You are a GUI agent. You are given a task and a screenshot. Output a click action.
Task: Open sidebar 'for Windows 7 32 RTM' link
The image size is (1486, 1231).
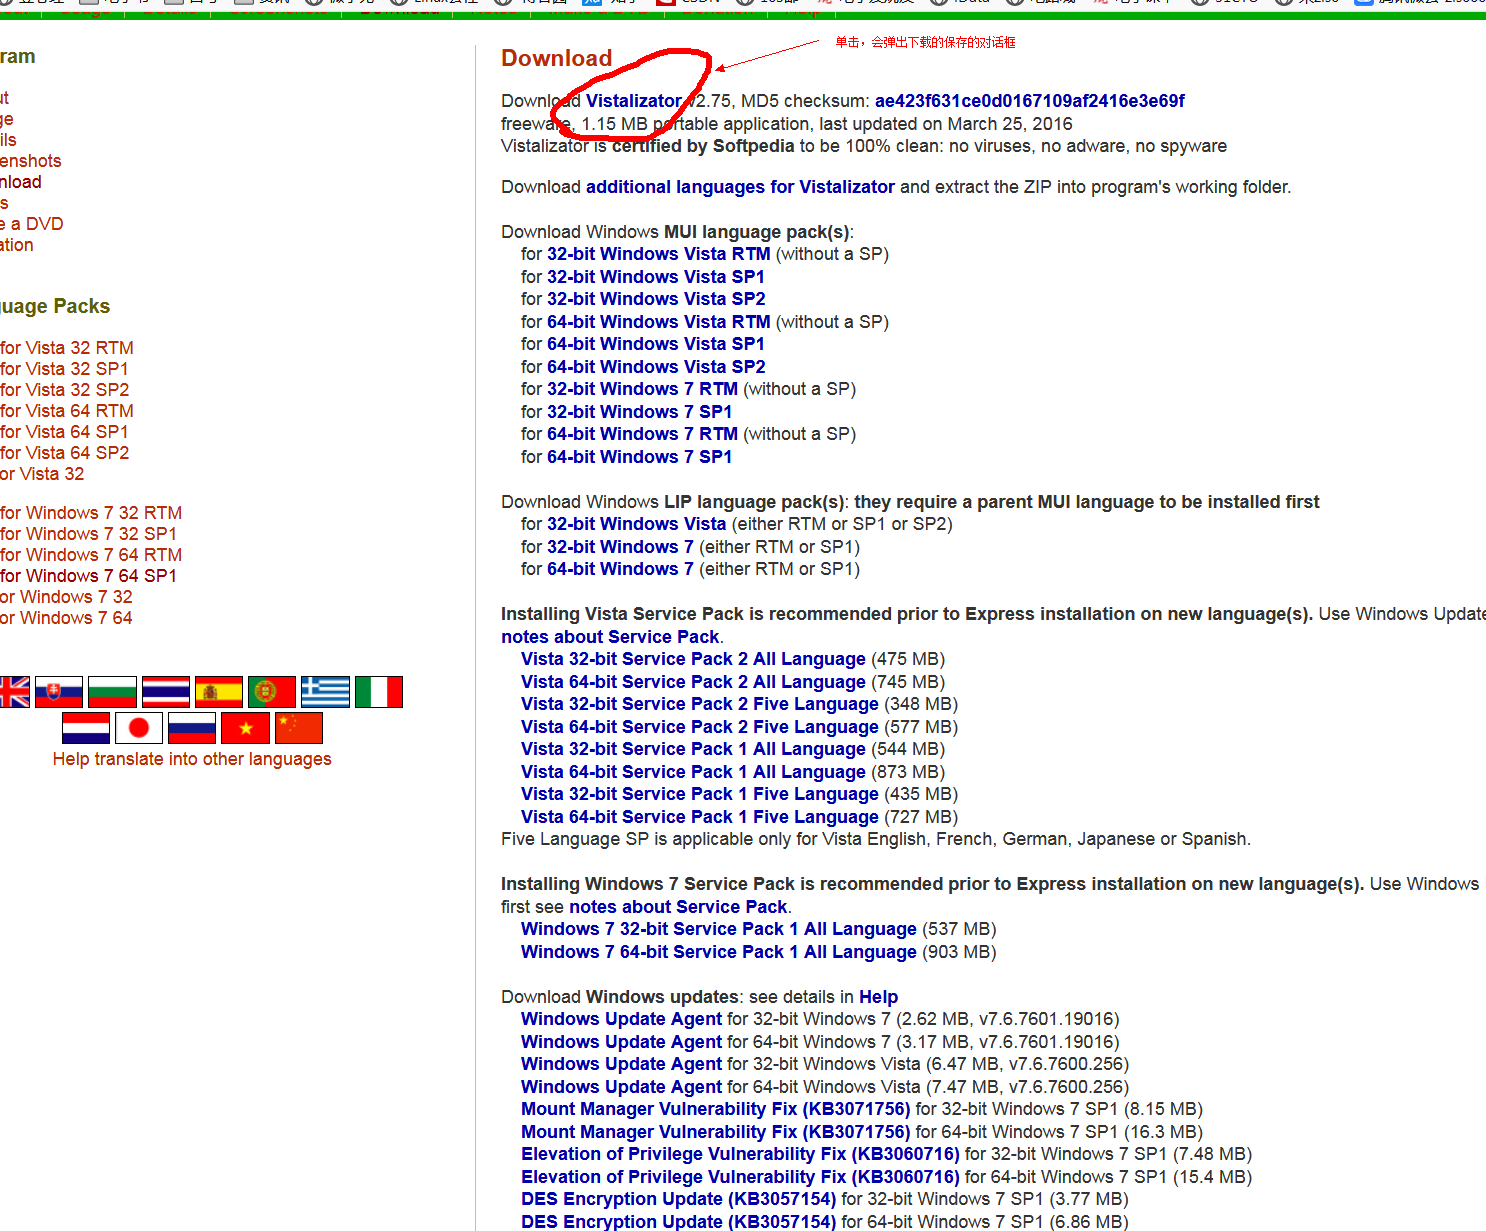coord(90,513)
